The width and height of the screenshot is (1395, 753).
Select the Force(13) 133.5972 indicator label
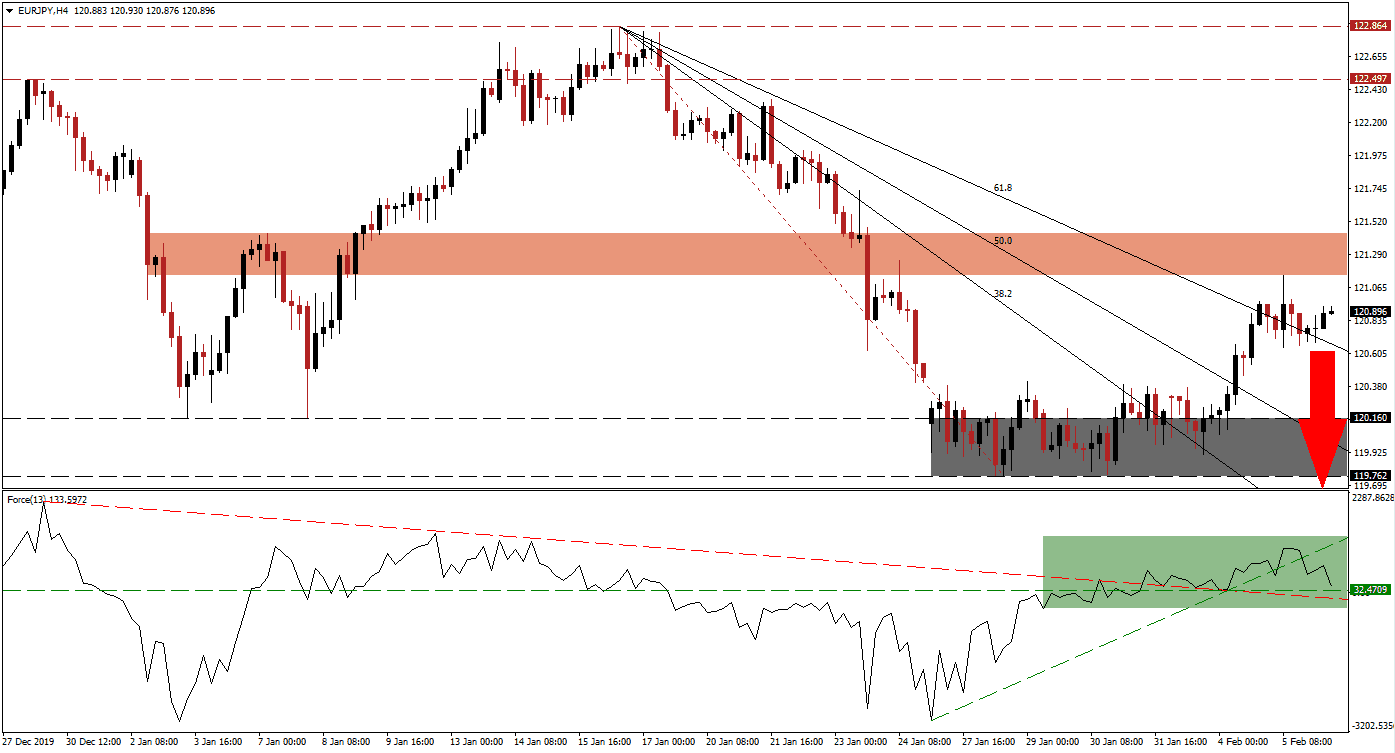(x=46, y=497)
